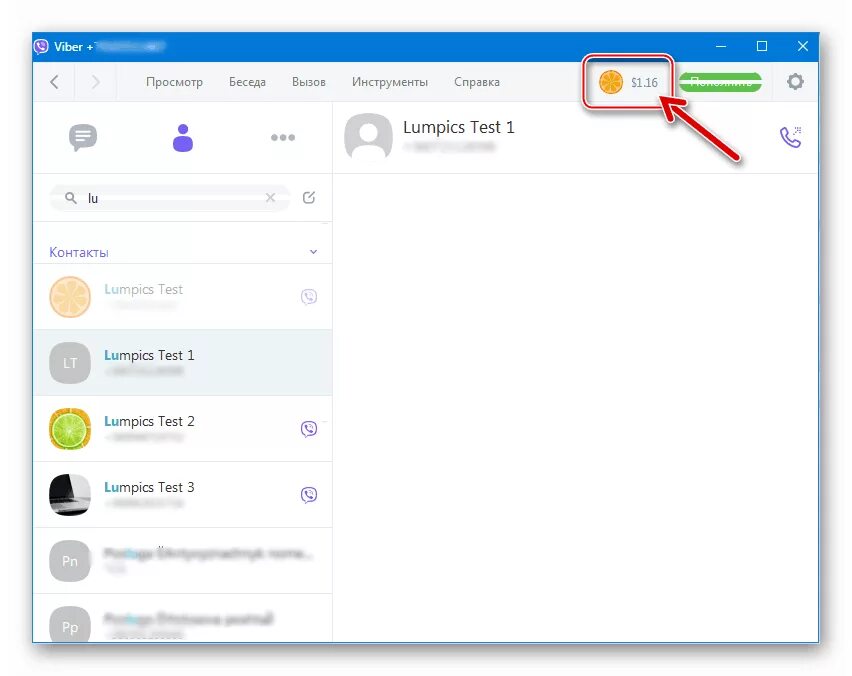Screen dimensions: 852x676
Task: Click in the search field containing lu
Action: tap(170, 198)
